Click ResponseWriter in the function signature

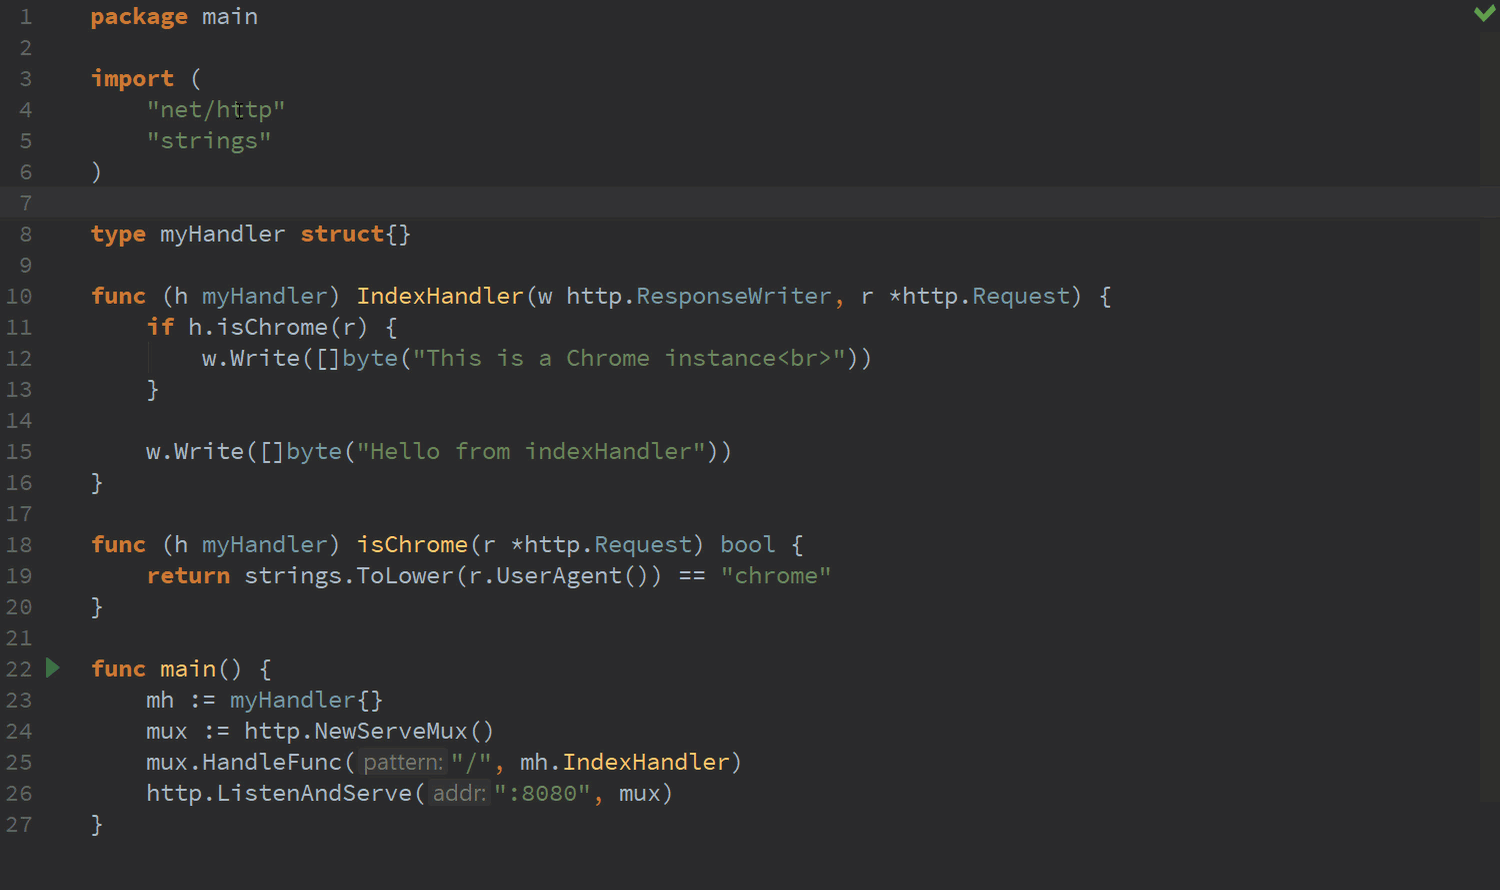(x=733, y=296)
